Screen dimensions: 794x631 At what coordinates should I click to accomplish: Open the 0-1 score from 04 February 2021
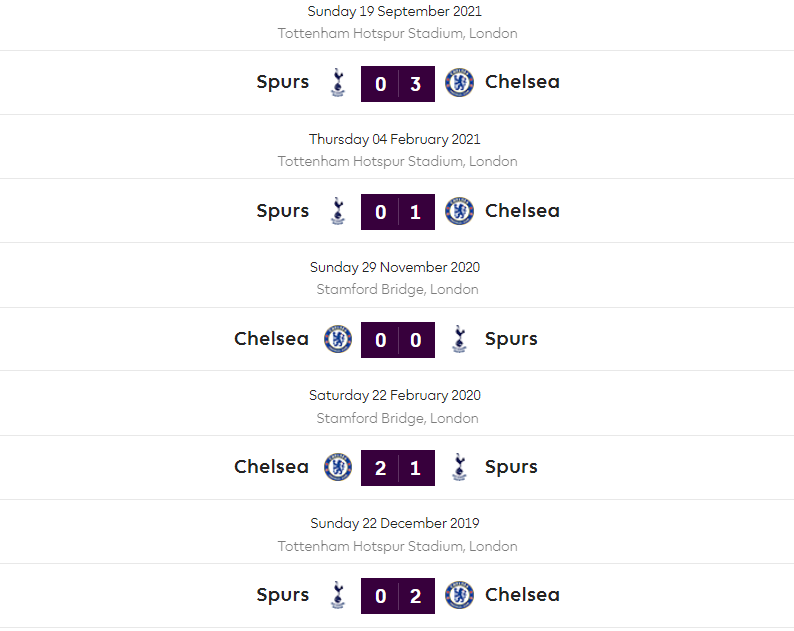[398, 211]
